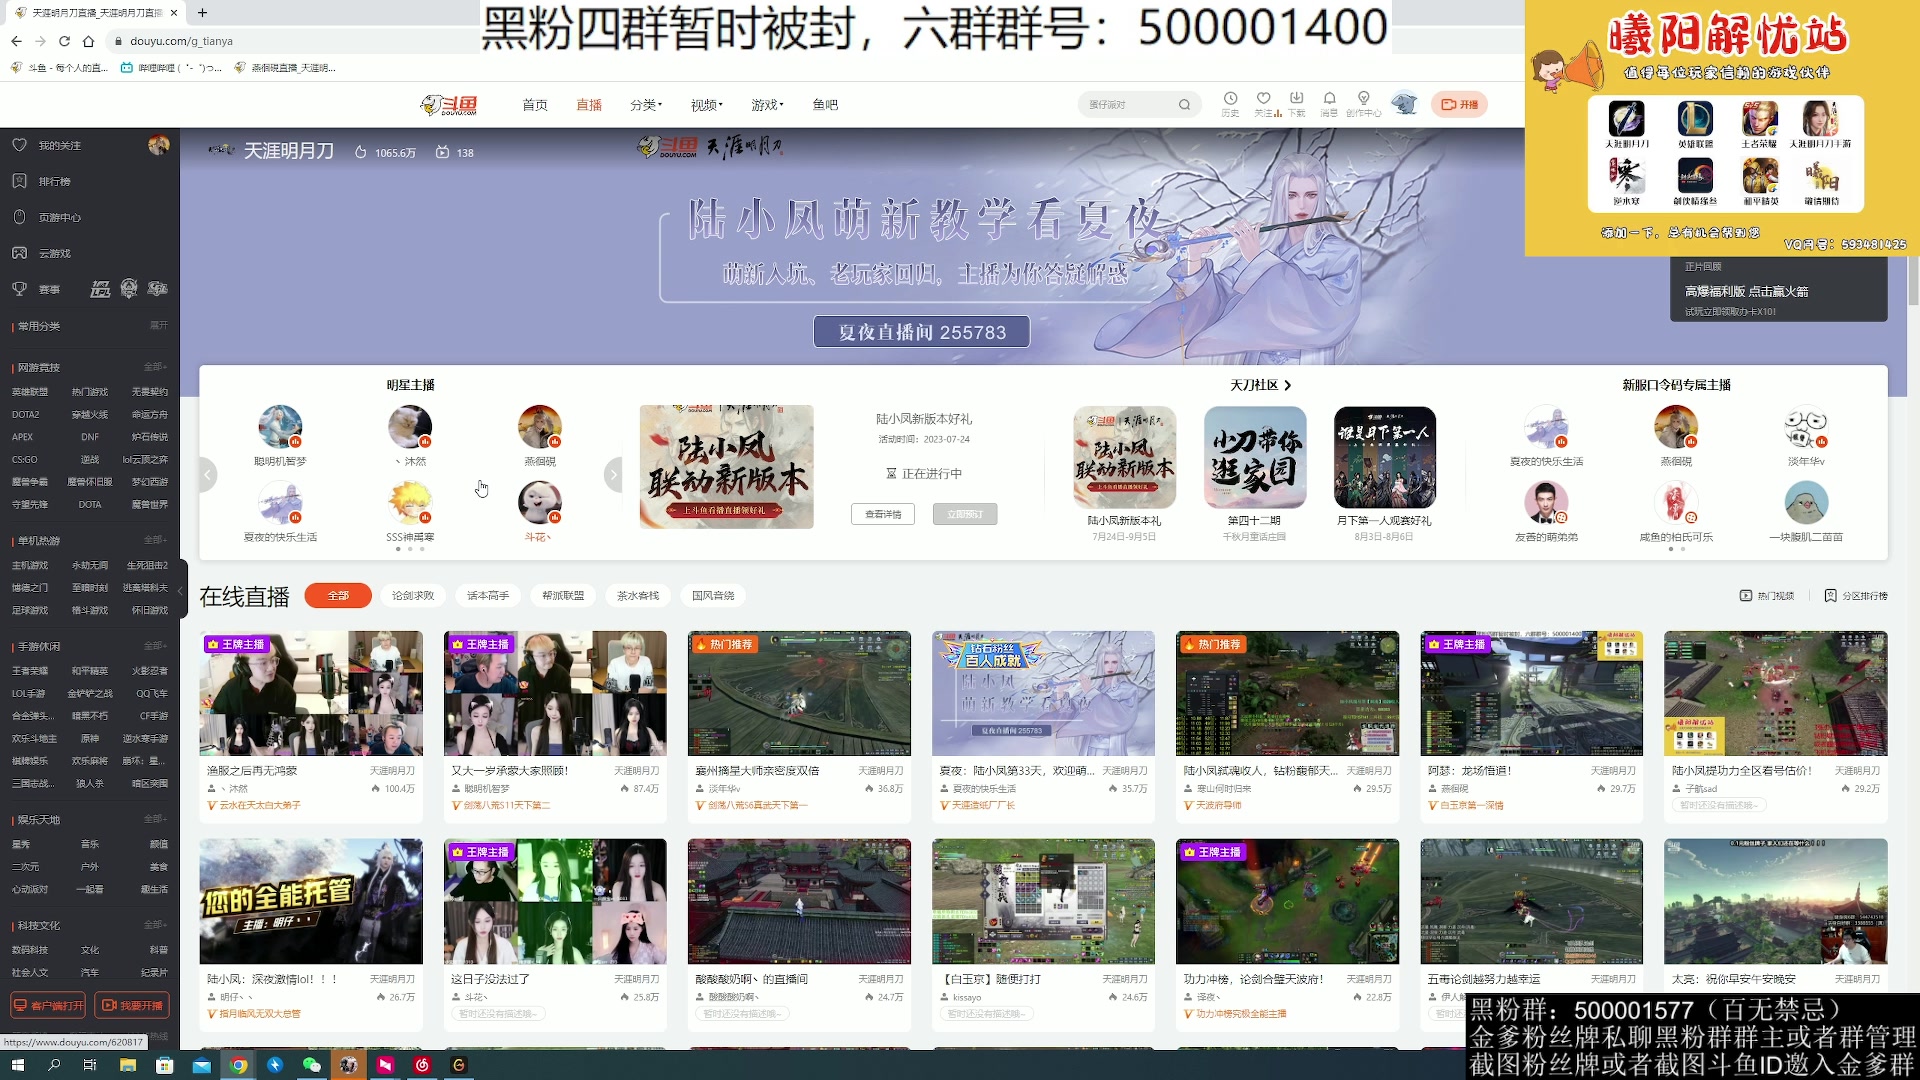The image size is (1920, 1080).
Task: Click the Douyu shark mascot avatar icon
Action: (1405, 102)
